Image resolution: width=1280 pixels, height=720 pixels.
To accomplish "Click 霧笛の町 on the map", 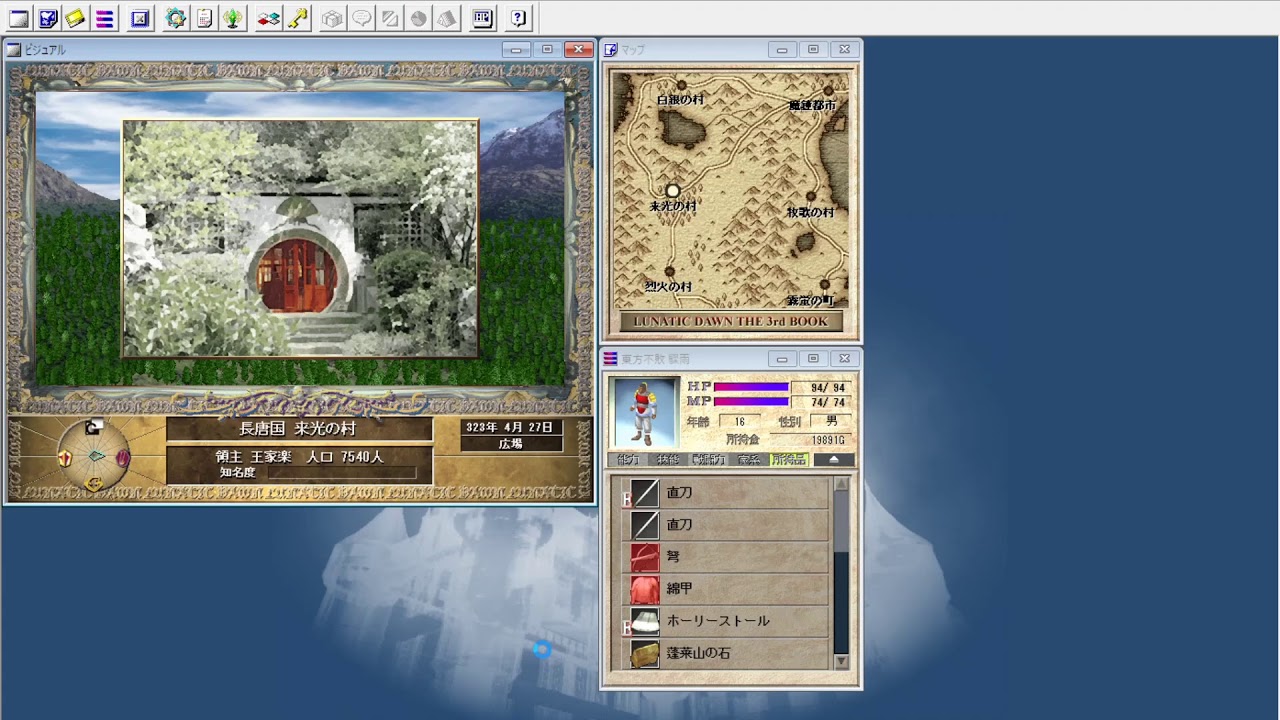I will coord(810,300).
